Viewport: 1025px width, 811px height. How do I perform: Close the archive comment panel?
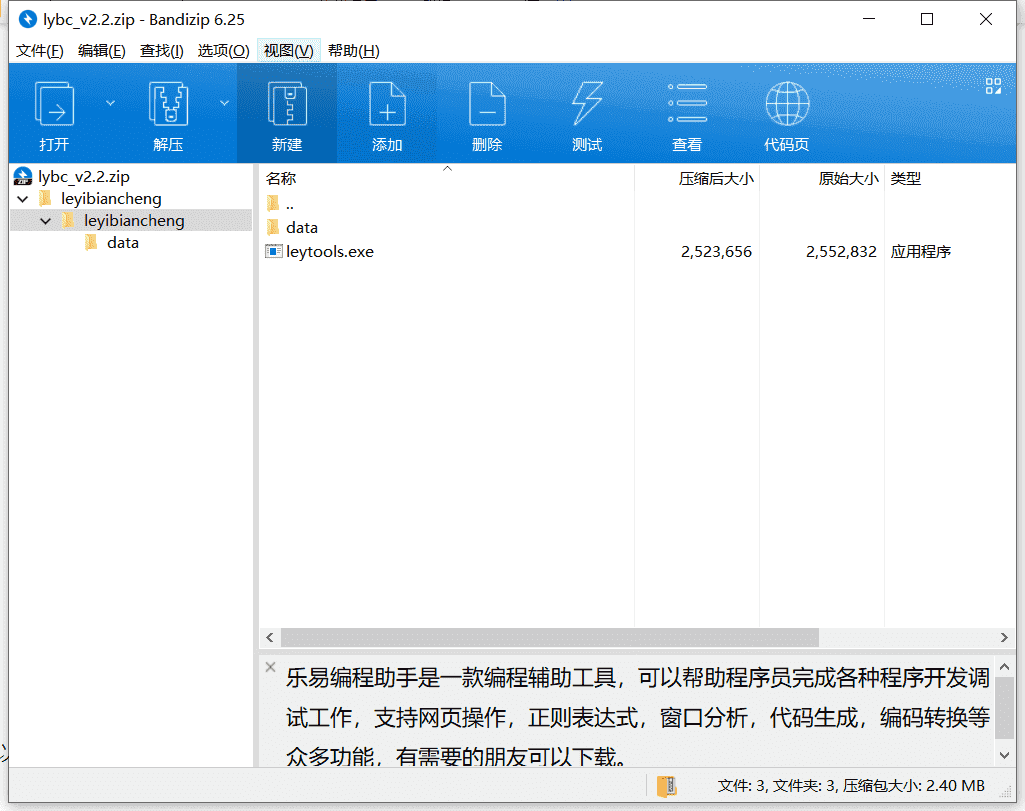pyautogui.click(x=271, y=667)
